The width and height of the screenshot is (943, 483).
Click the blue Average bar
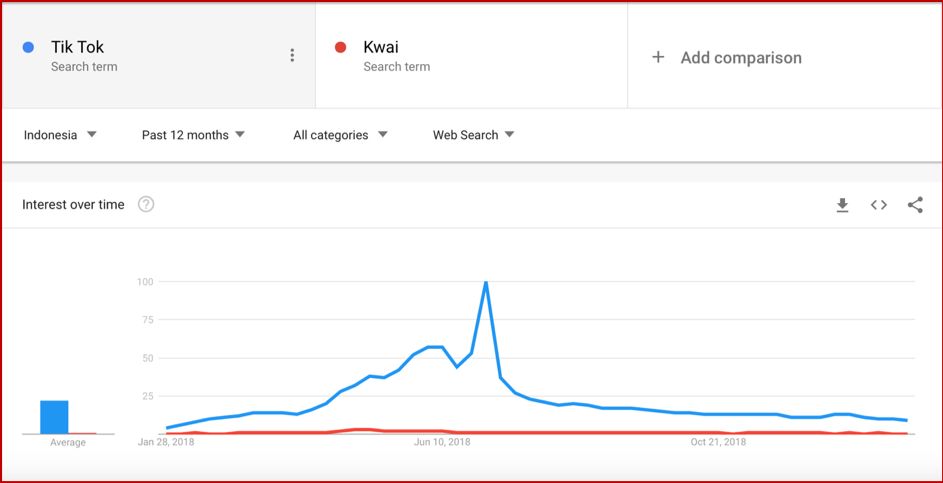[x=54, y=417]
